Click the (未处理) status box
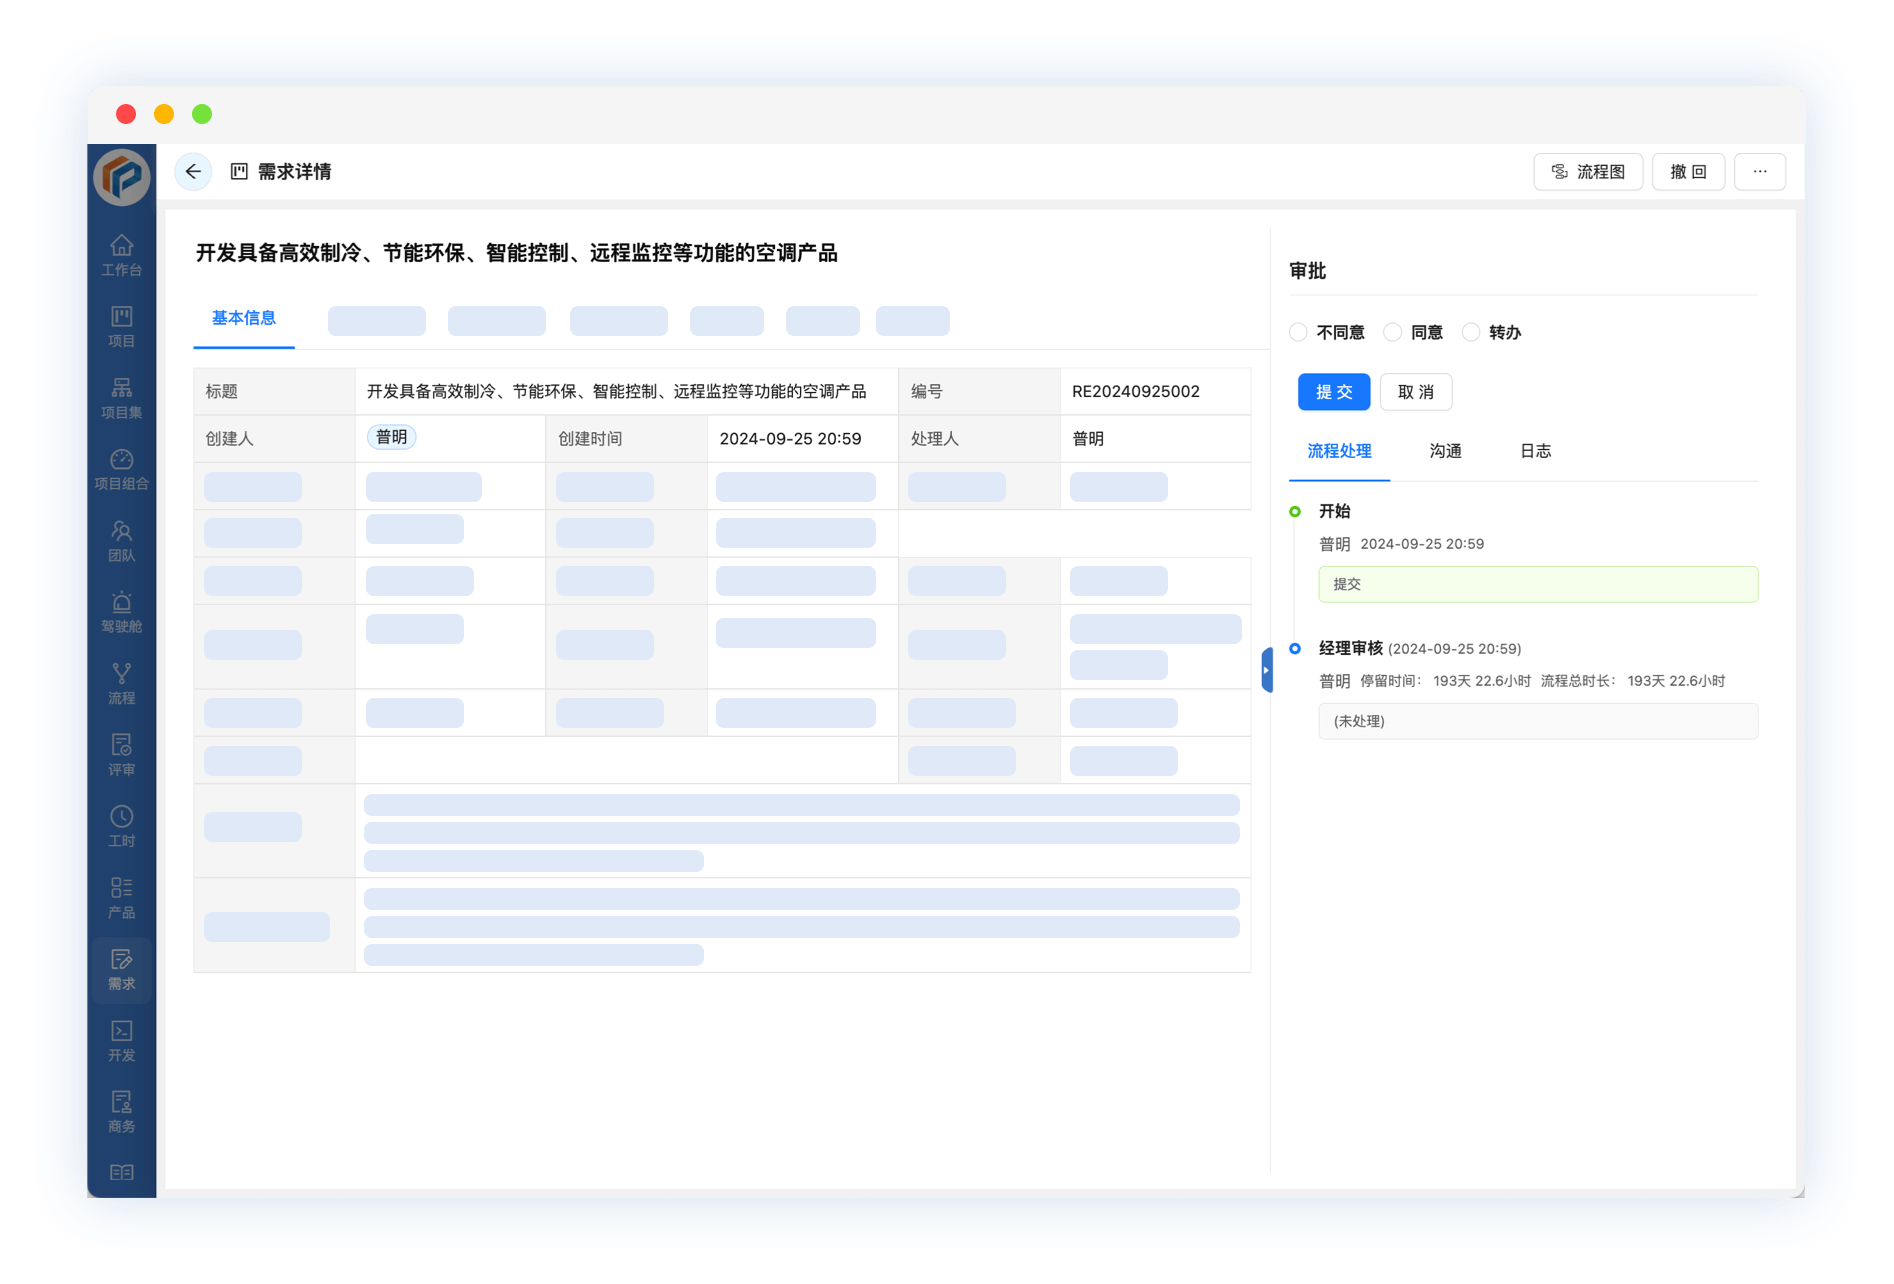 point(1538,721)
